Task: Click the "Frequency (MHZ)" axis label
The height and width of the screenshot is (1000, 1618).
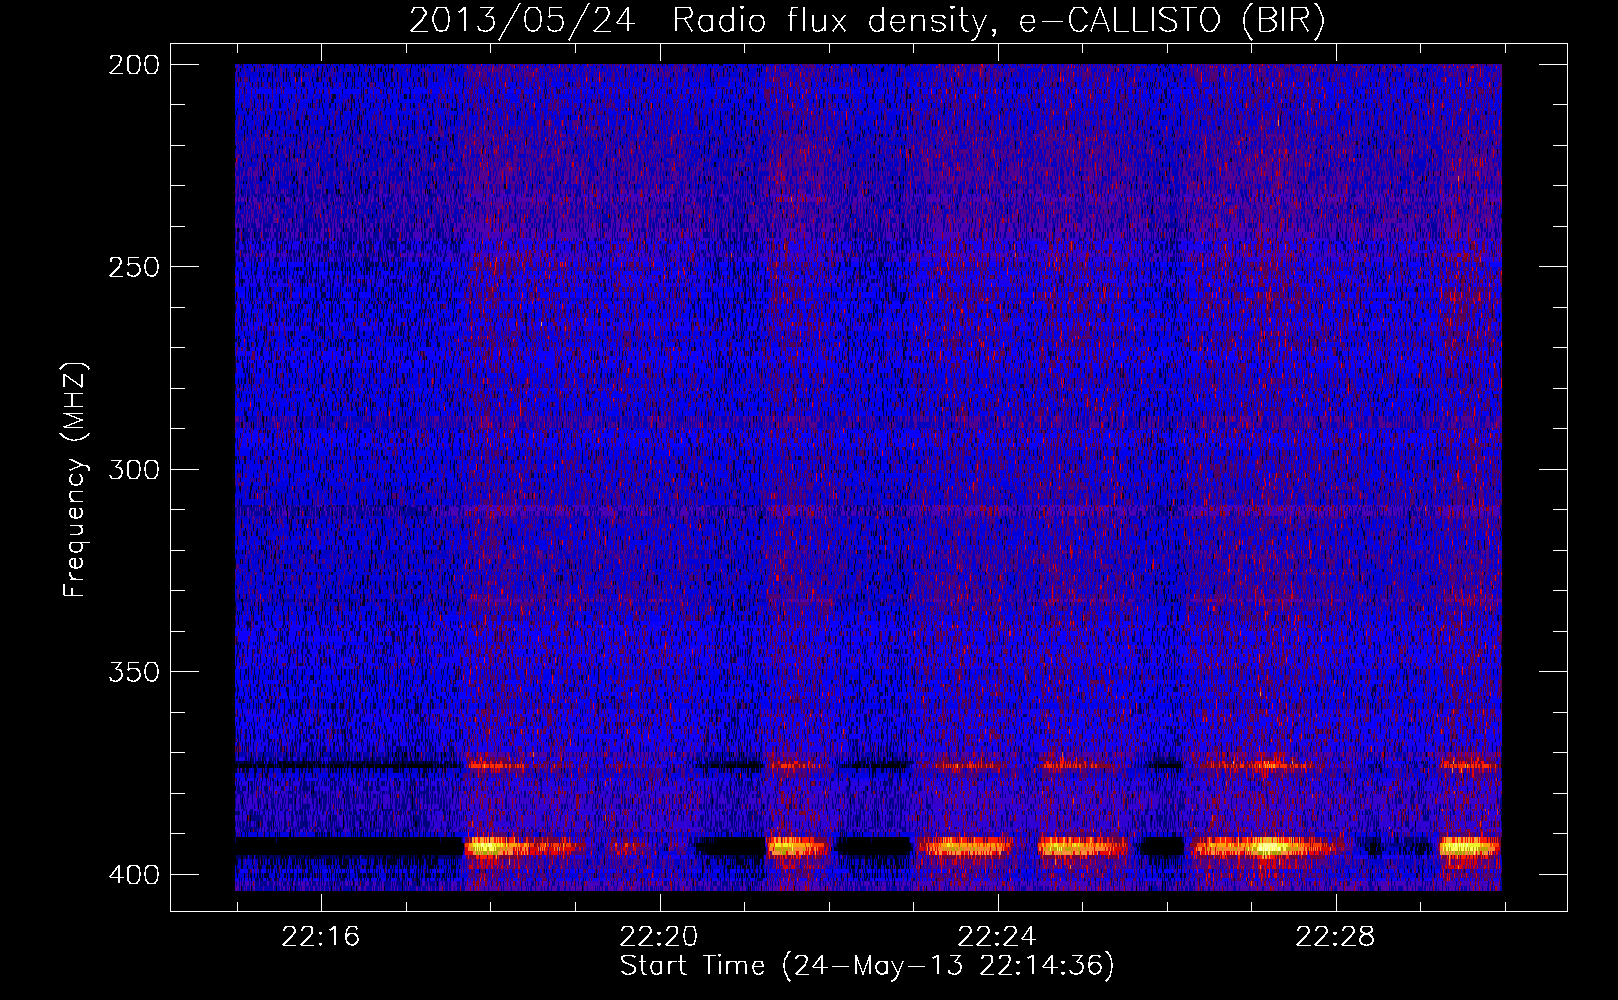Action: pyautogui.click(x=75, y=480)
